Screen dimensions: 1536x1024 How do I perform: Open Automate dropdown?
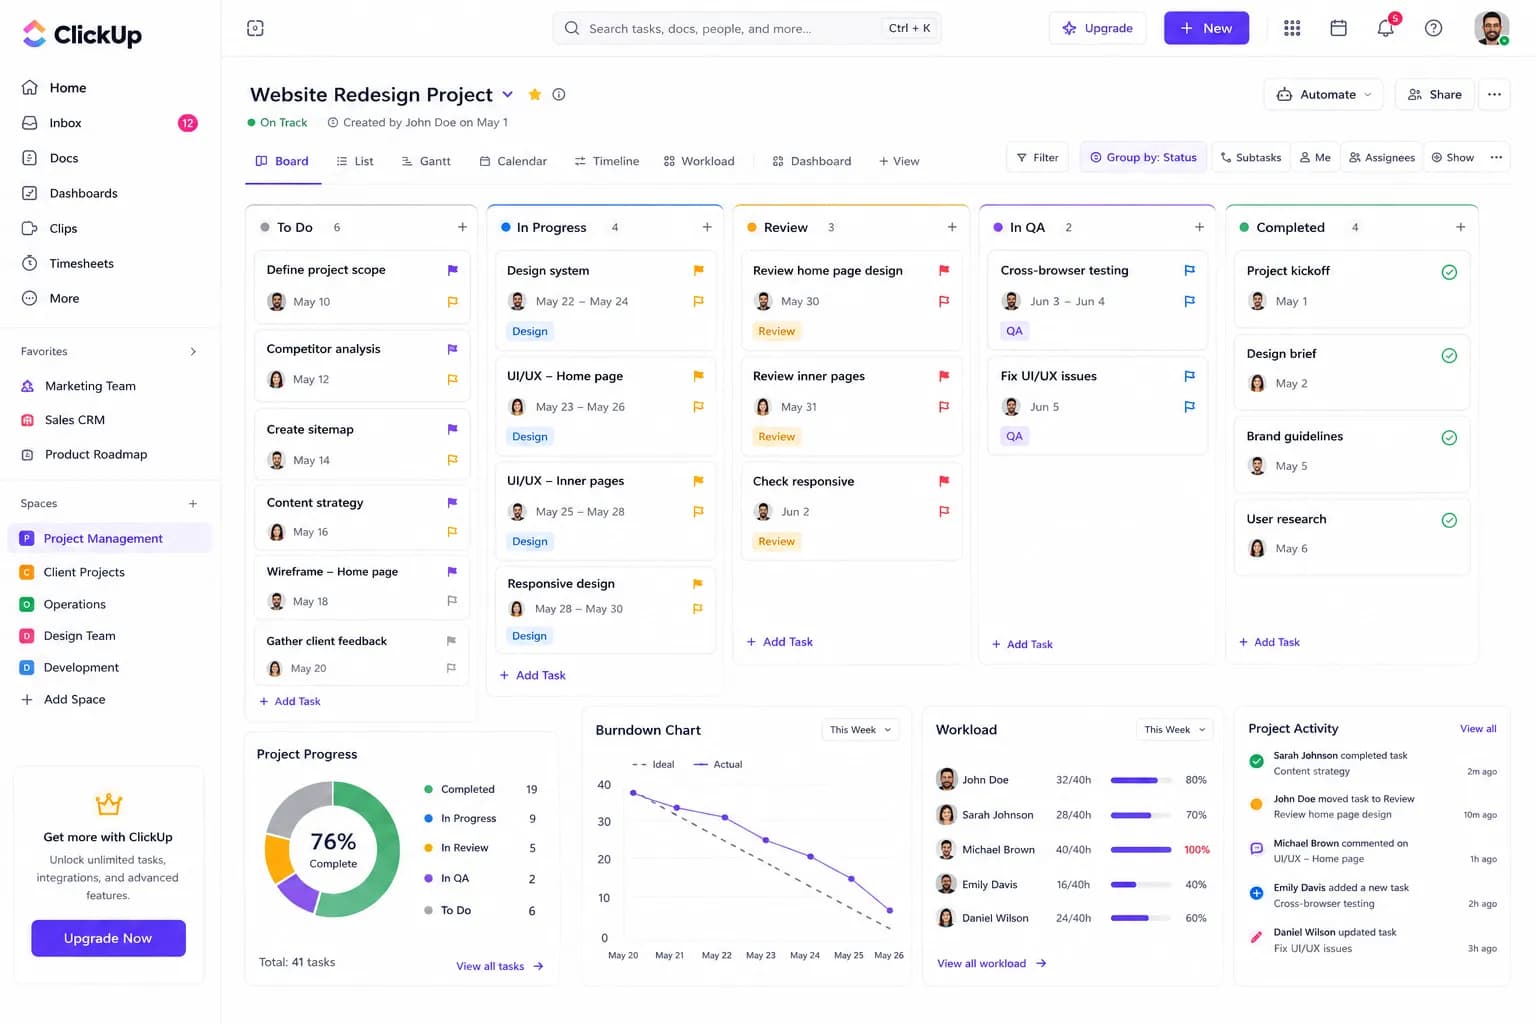pyautogui.click(x=1324, y=94)
